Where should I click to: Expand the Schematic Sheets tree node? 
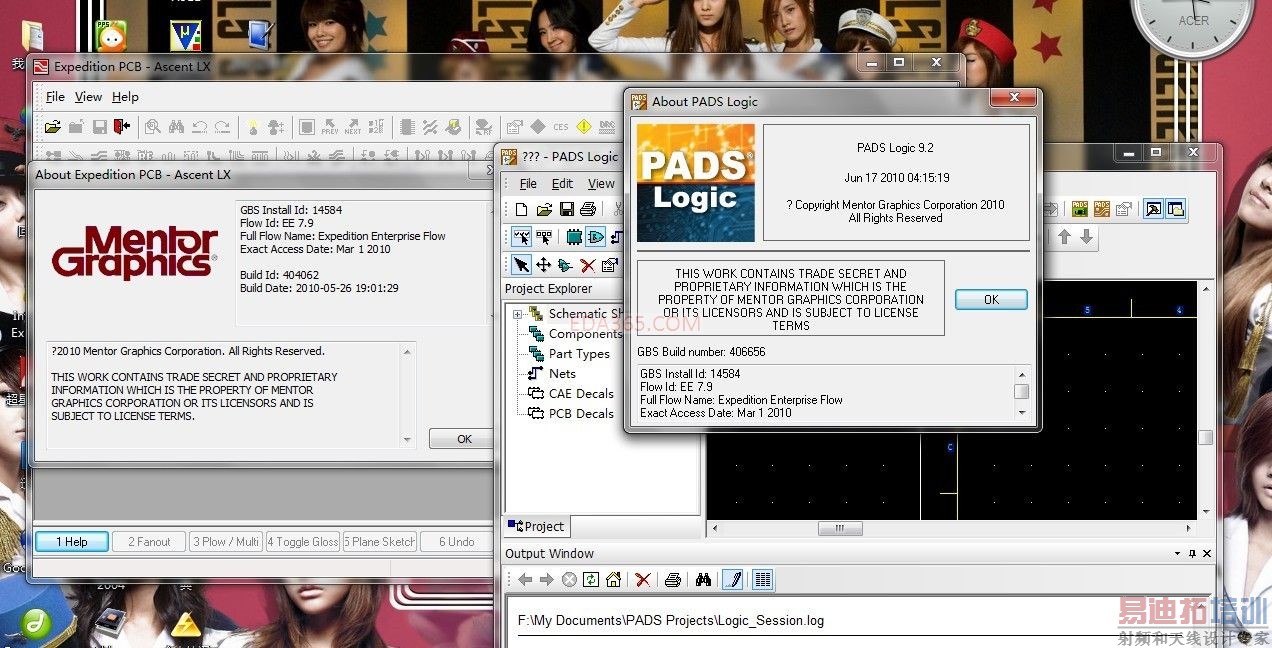point(518,314)
